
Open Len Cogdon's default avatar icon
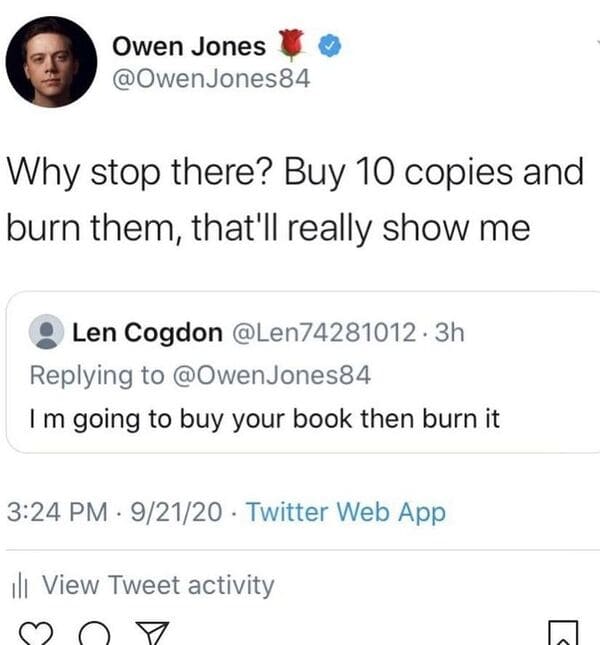point(46,332)
